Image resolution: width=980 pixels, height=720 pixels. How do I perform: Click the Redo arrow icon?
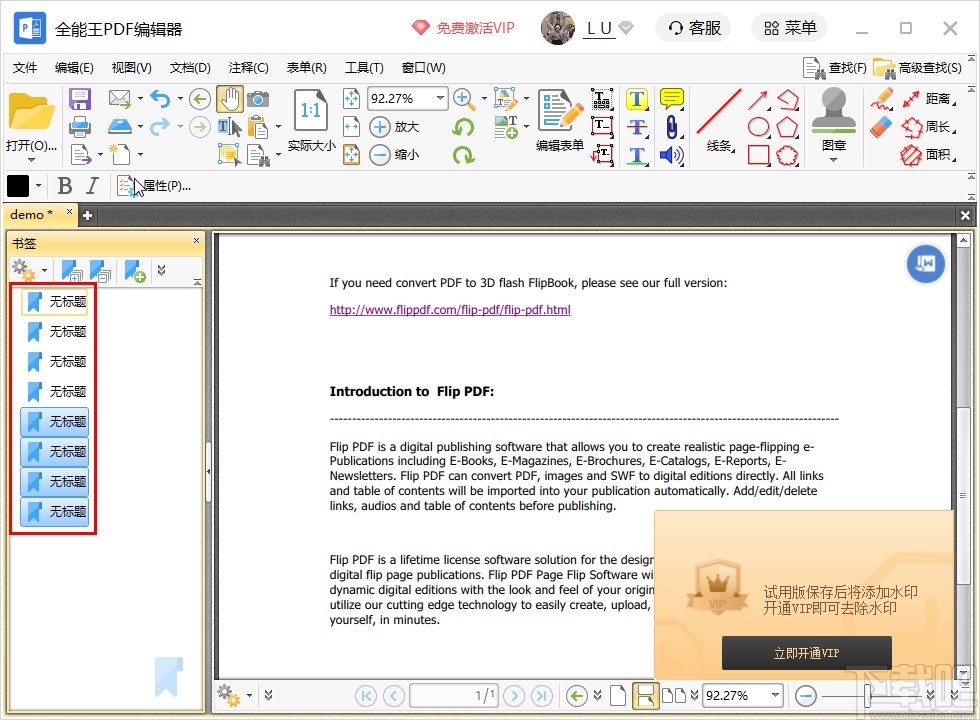coord(161,126)
